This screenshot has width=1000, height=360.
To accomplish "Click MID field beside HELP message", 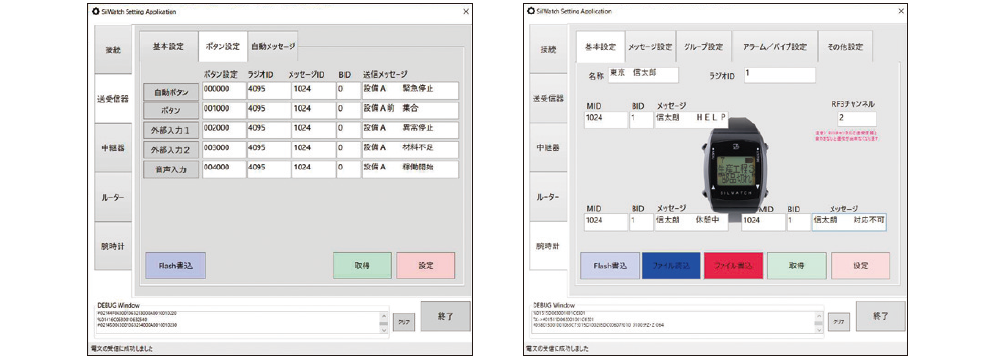I will (x=606, y=119).
